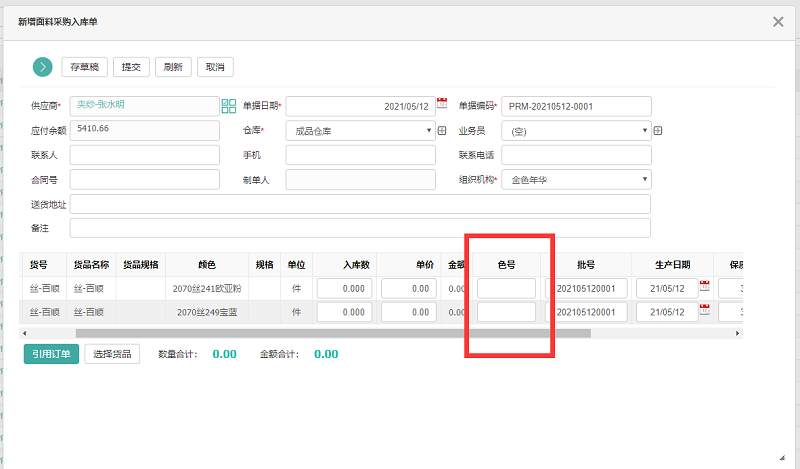Expand the 业务员 dropdown
The image size is (800, 469).
645,130
